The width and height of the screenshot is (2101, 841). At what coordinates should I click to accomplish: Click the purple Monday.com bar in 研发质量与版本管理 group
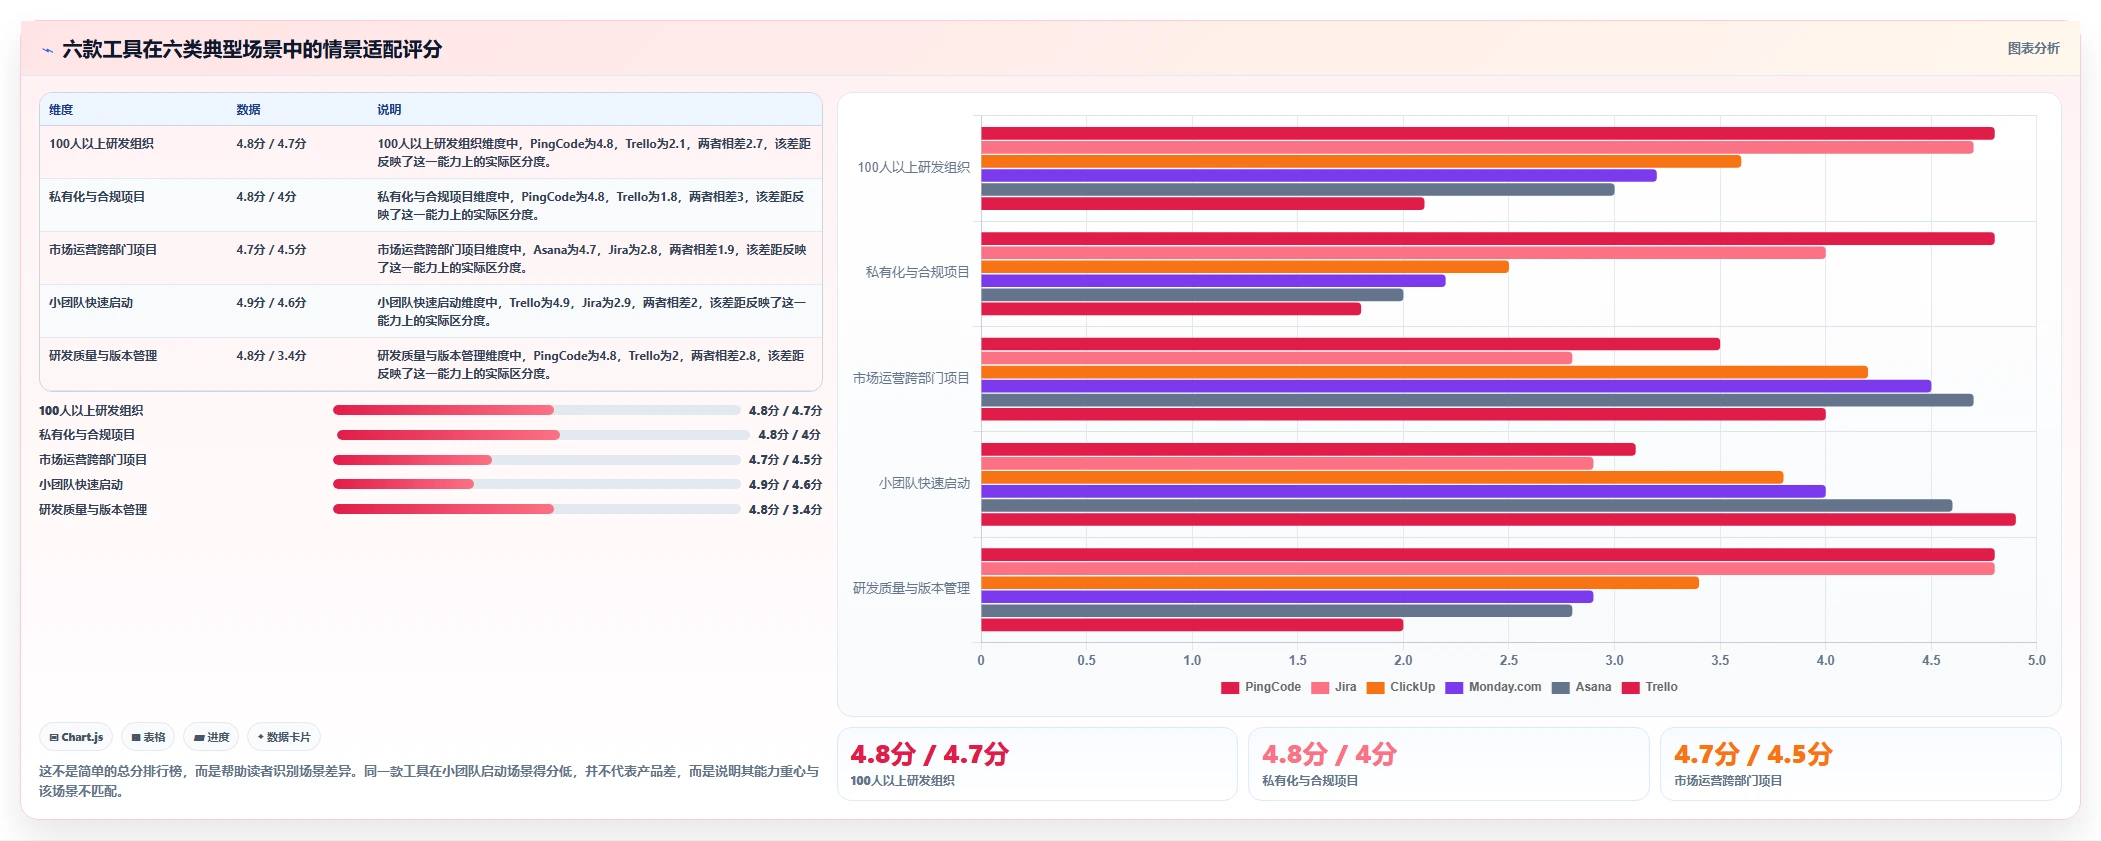click(1287, 597)
